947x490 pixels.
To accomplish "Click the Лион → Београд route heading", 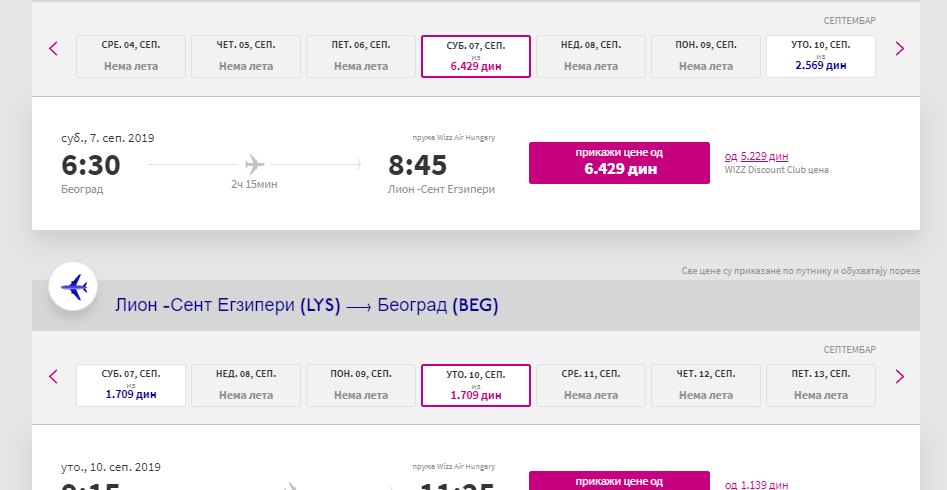I will click(x=307, y=306).
